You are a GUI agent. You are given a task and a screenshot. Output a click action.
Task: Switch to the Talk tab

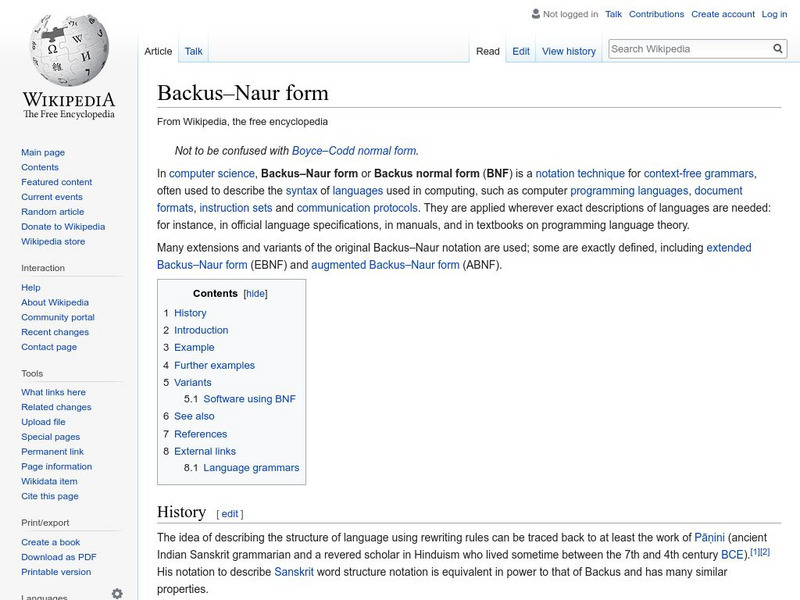coord(192,51)
